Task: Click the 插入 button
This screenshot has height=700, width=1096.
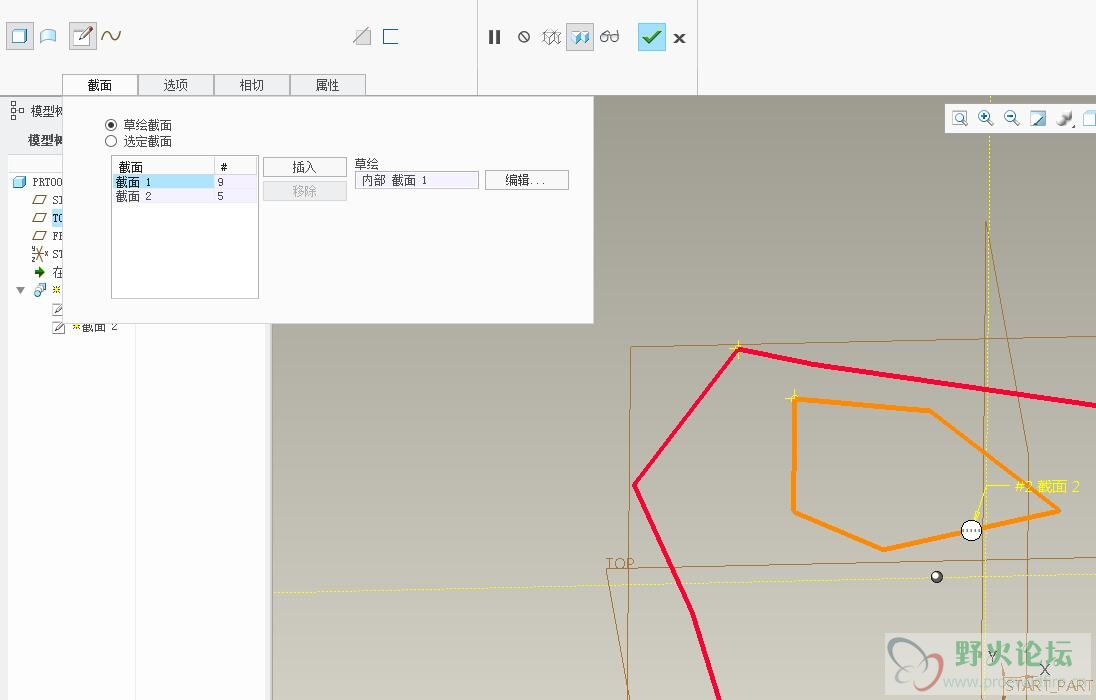Action: click(x=305, y=167)
